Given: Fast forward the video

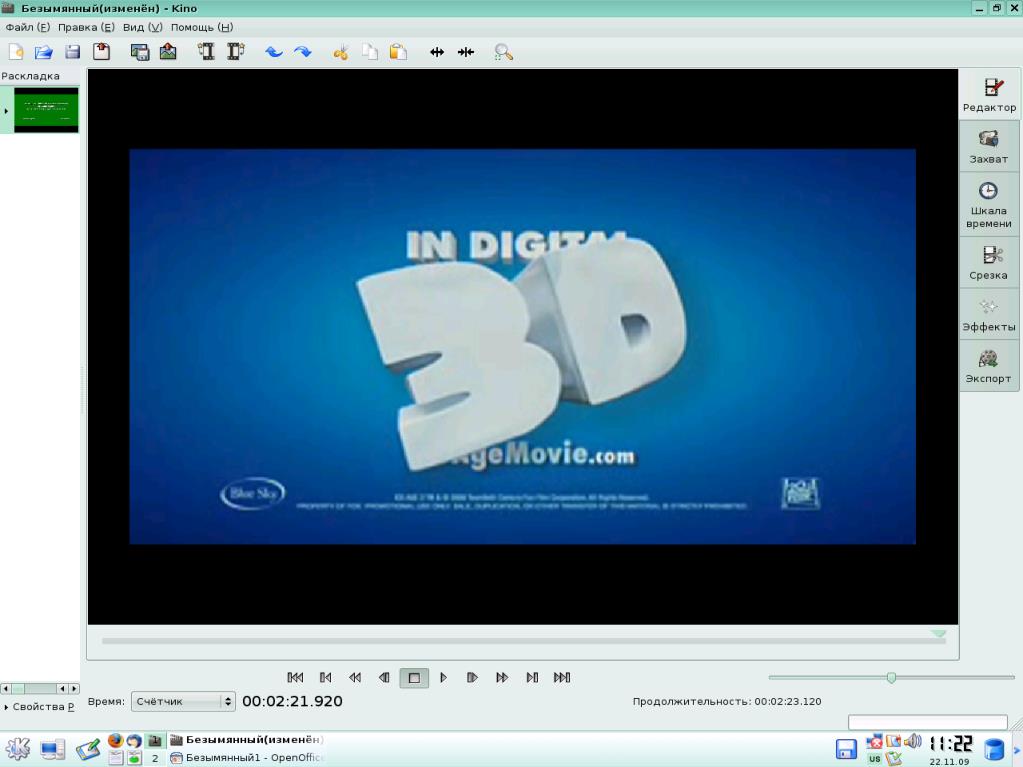Looking at the screenshot, I should [x=502, y=678].
